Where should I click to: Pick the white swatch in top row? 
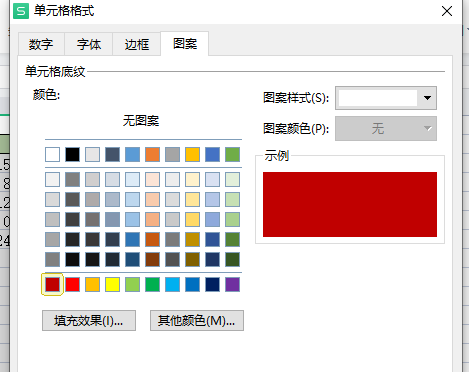[52, 155]
